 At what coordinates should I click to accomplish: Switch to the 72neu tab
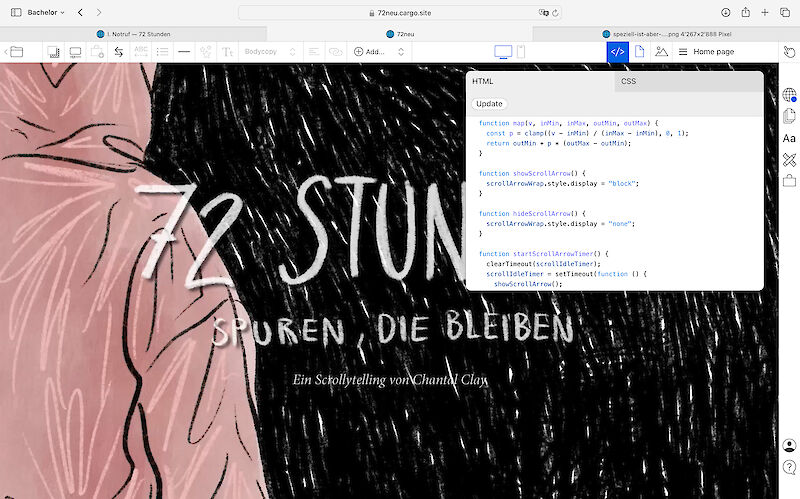[400, 34]
